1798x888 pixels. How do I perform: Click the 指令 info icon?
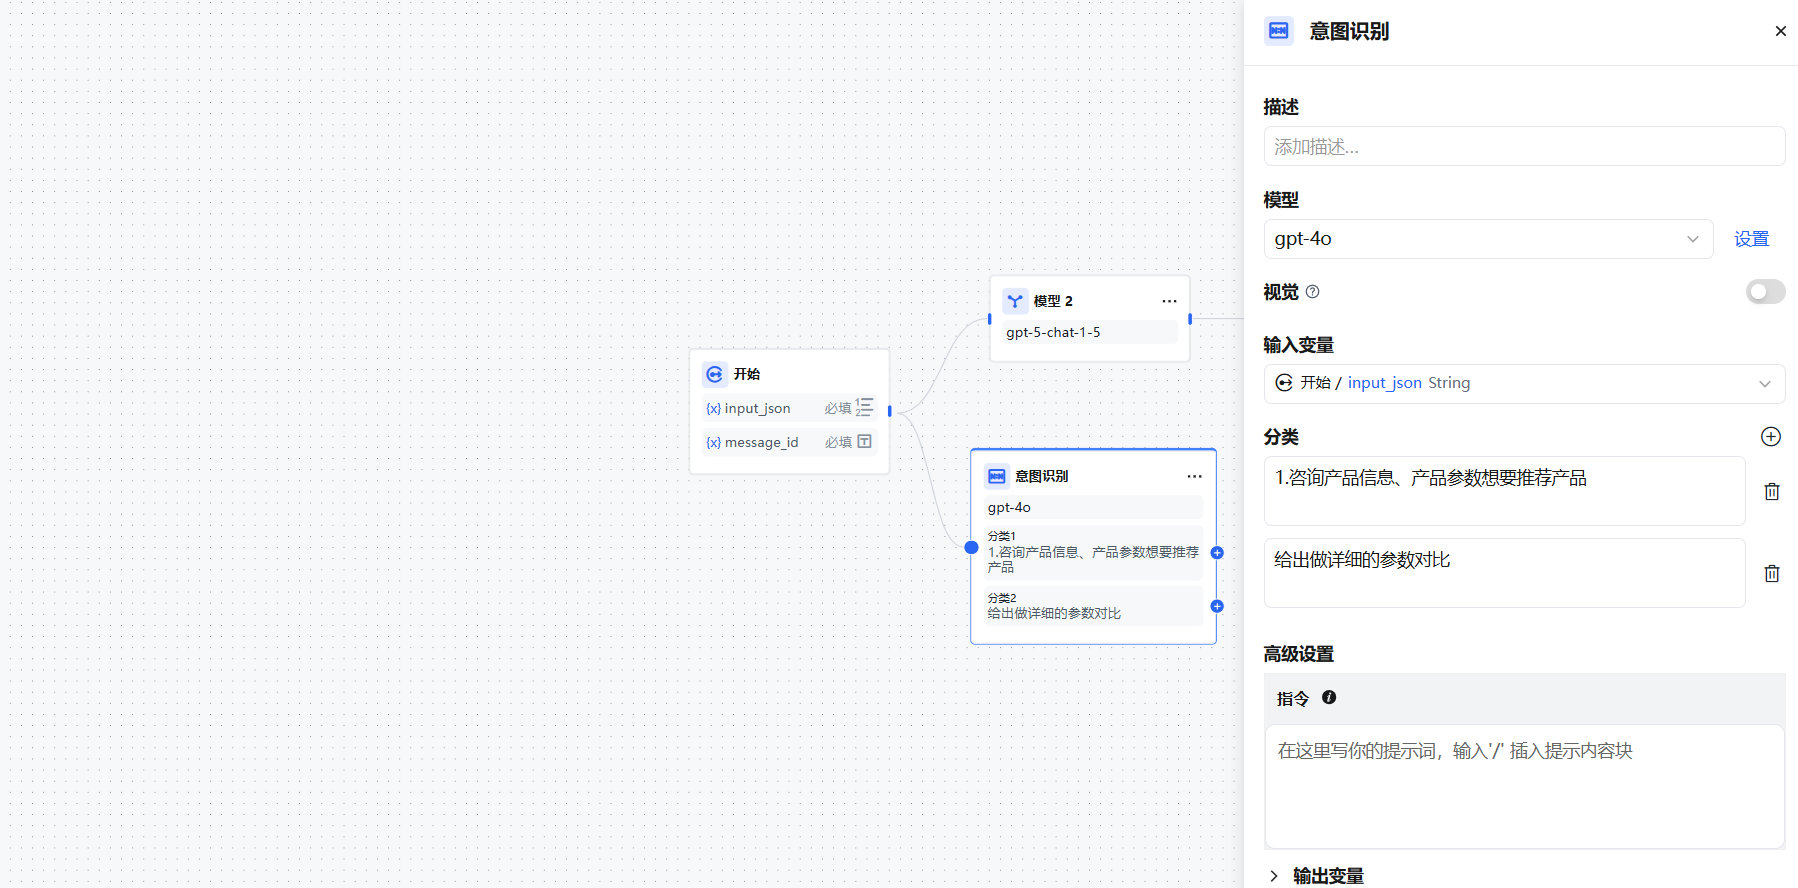tap(1328, 698)
